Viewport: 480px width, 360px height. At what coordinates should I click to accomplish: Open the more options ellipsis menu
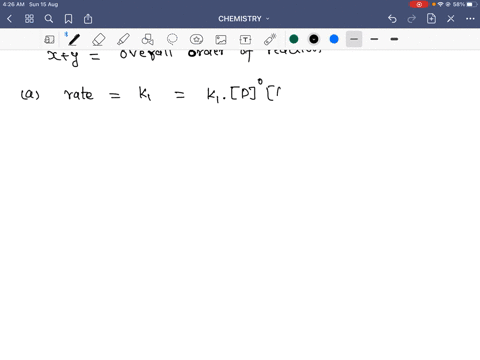pyautogui.click(x=470, y=19)
